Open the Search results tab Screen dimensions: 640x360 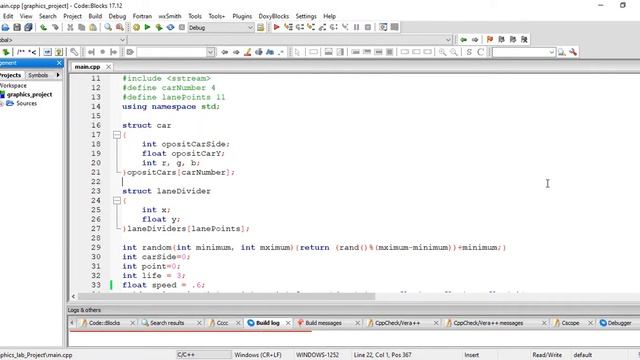click(x=167, y=323)
